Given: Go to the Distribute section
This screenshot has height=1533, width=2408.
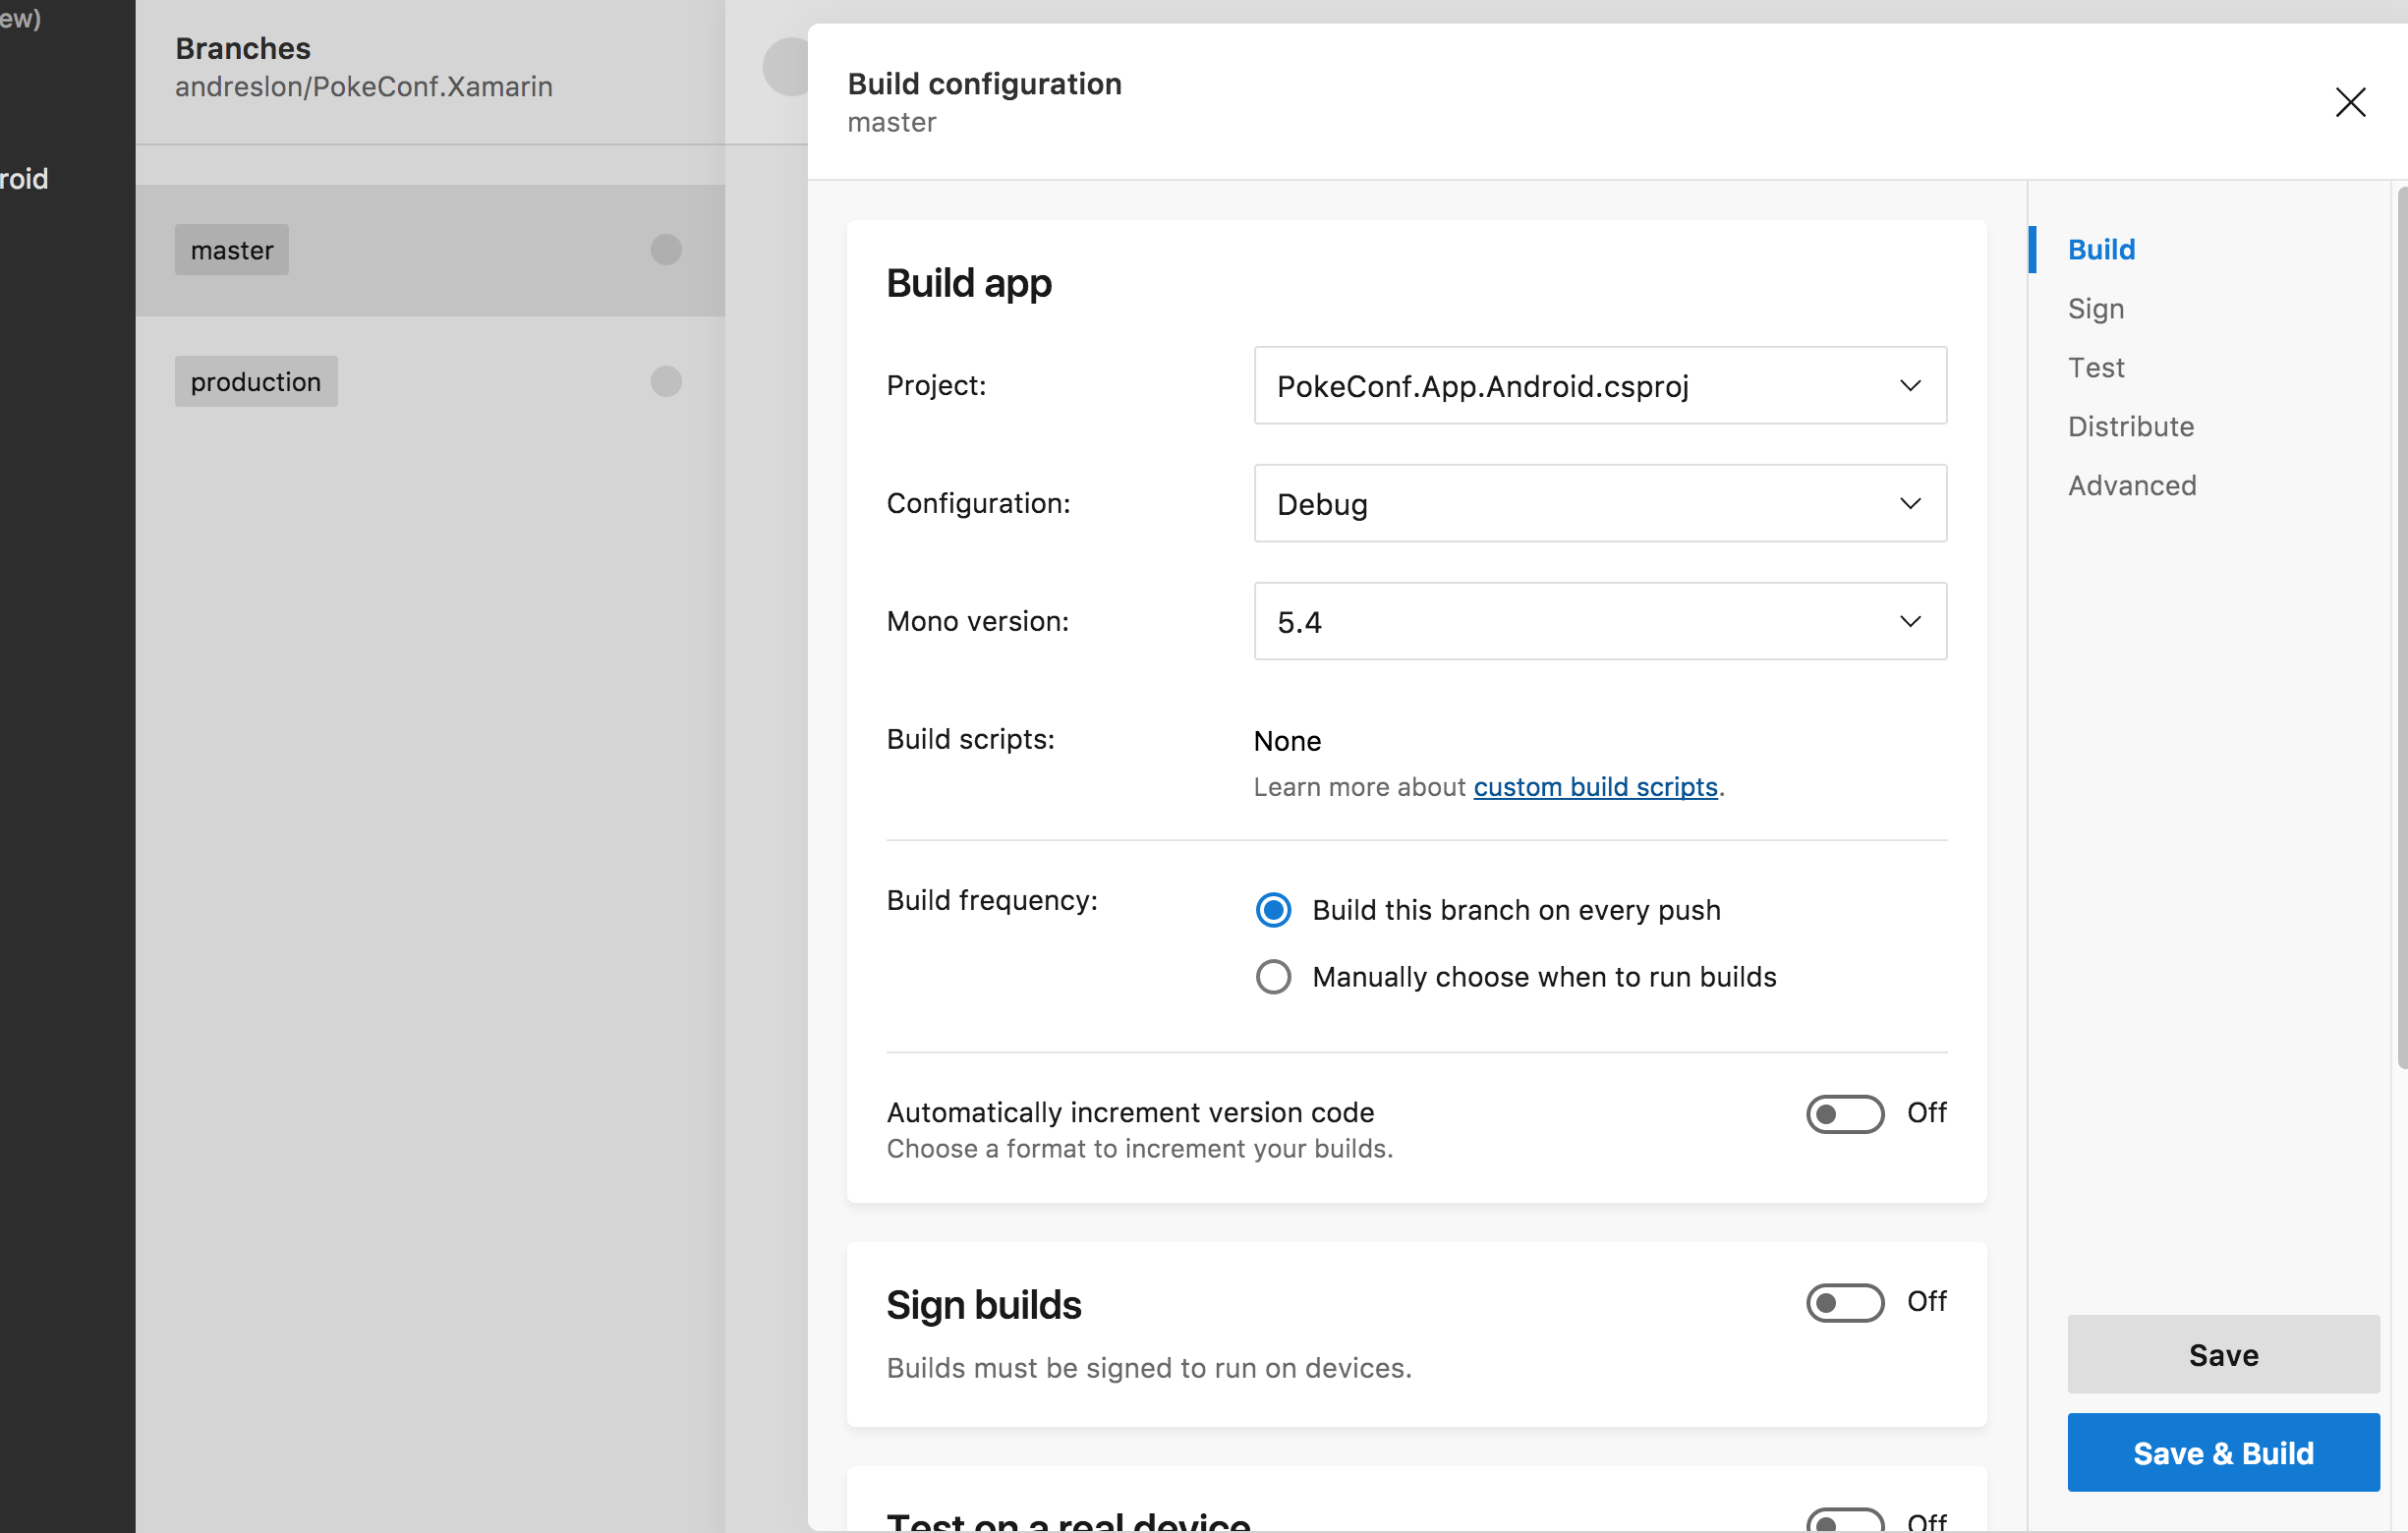Looking at the screenshot, I should point(2130,427).
